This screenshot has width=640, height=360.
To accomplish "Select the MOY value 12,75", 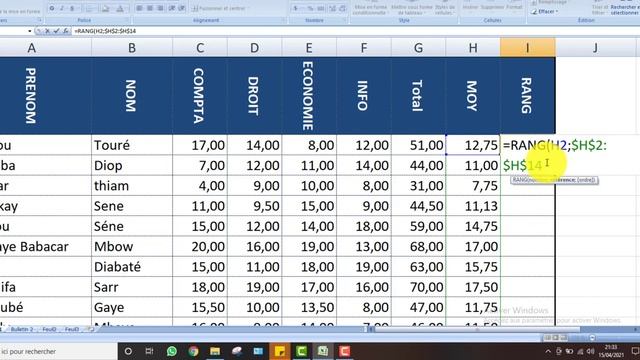I will click(473, 145).
